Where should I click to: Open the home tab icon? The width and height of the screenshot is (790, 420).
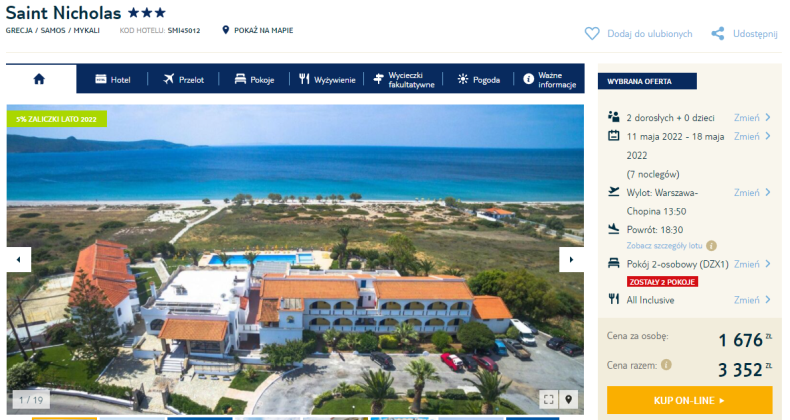click(x=39, y=79)
